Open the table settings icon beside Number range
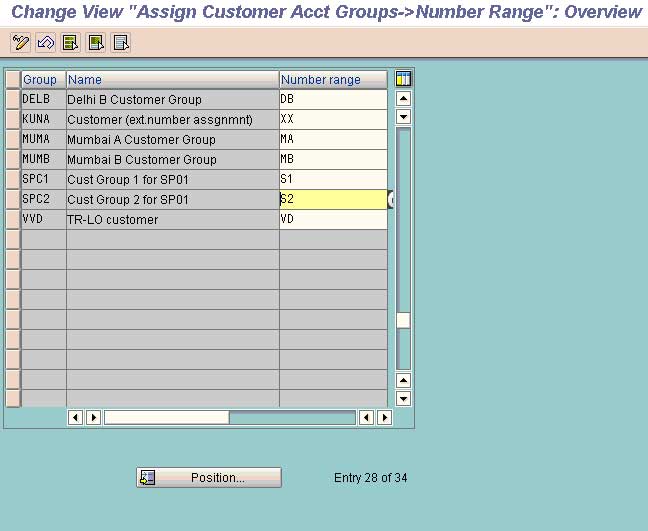The image size is (648, 531). coord(403,79)
